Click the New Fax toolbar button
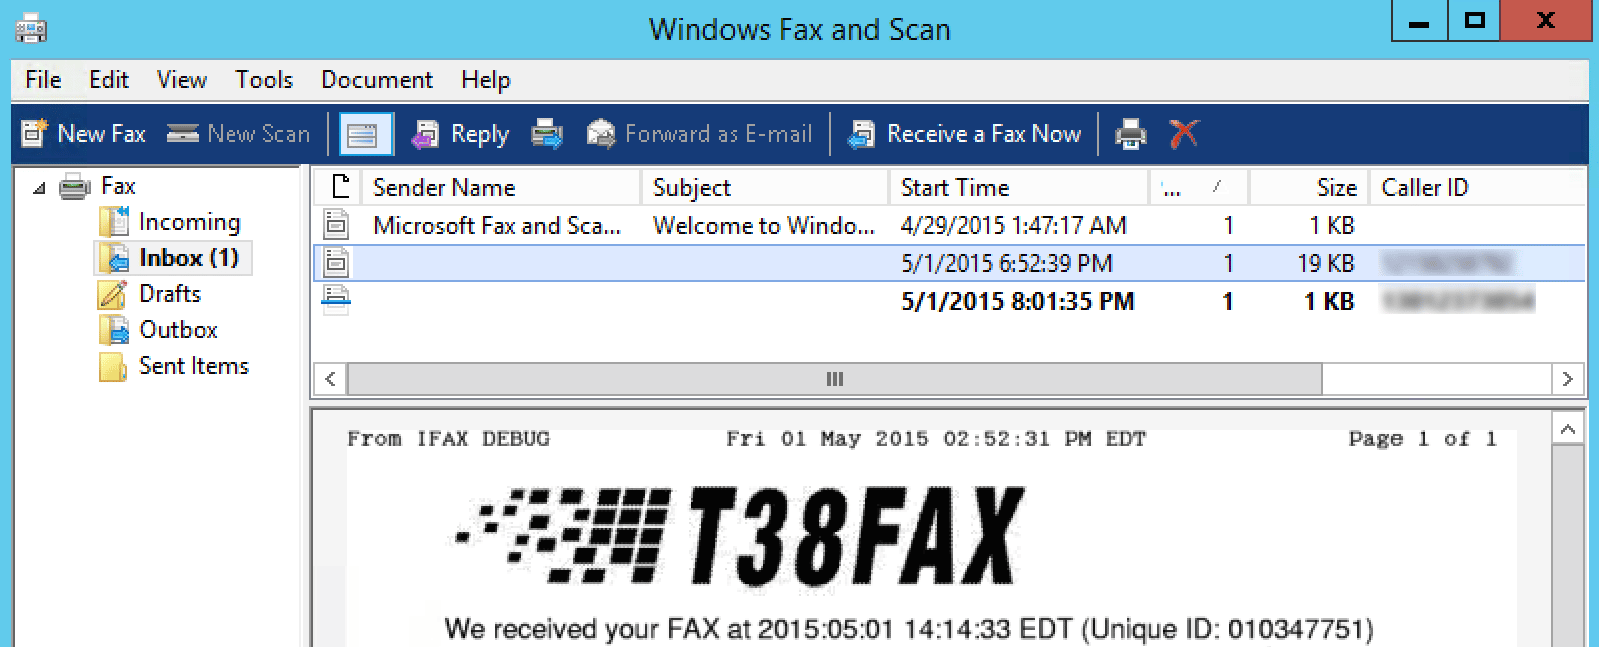Viewport: 1599px width, 647px height. 84,134
